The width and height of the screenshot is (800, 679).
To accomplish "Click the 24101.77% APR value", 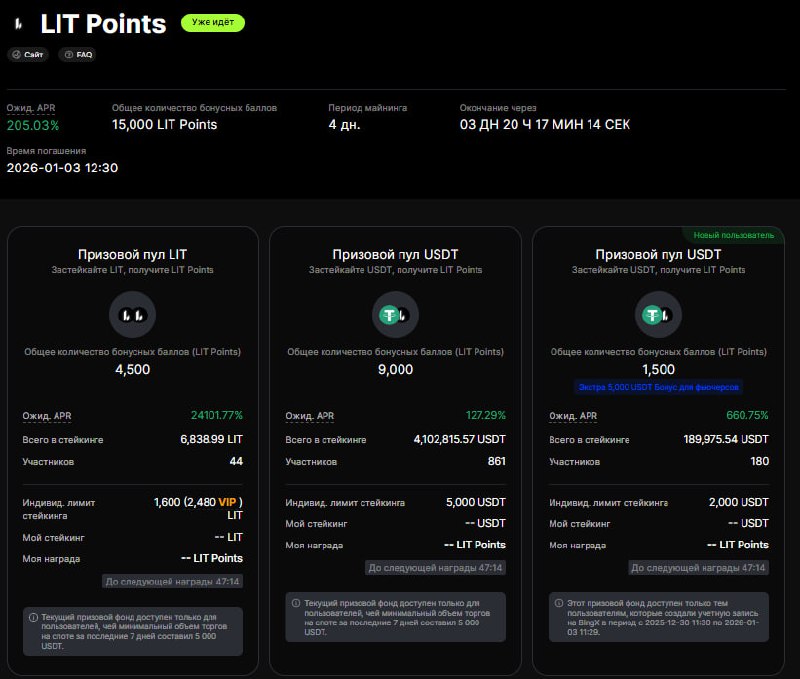I will 217,415.
